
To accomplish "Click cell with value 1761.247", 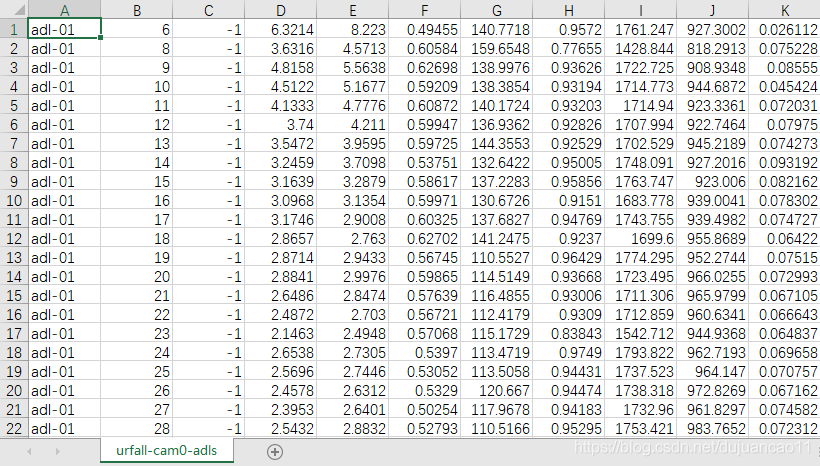I will pos(640,29).
